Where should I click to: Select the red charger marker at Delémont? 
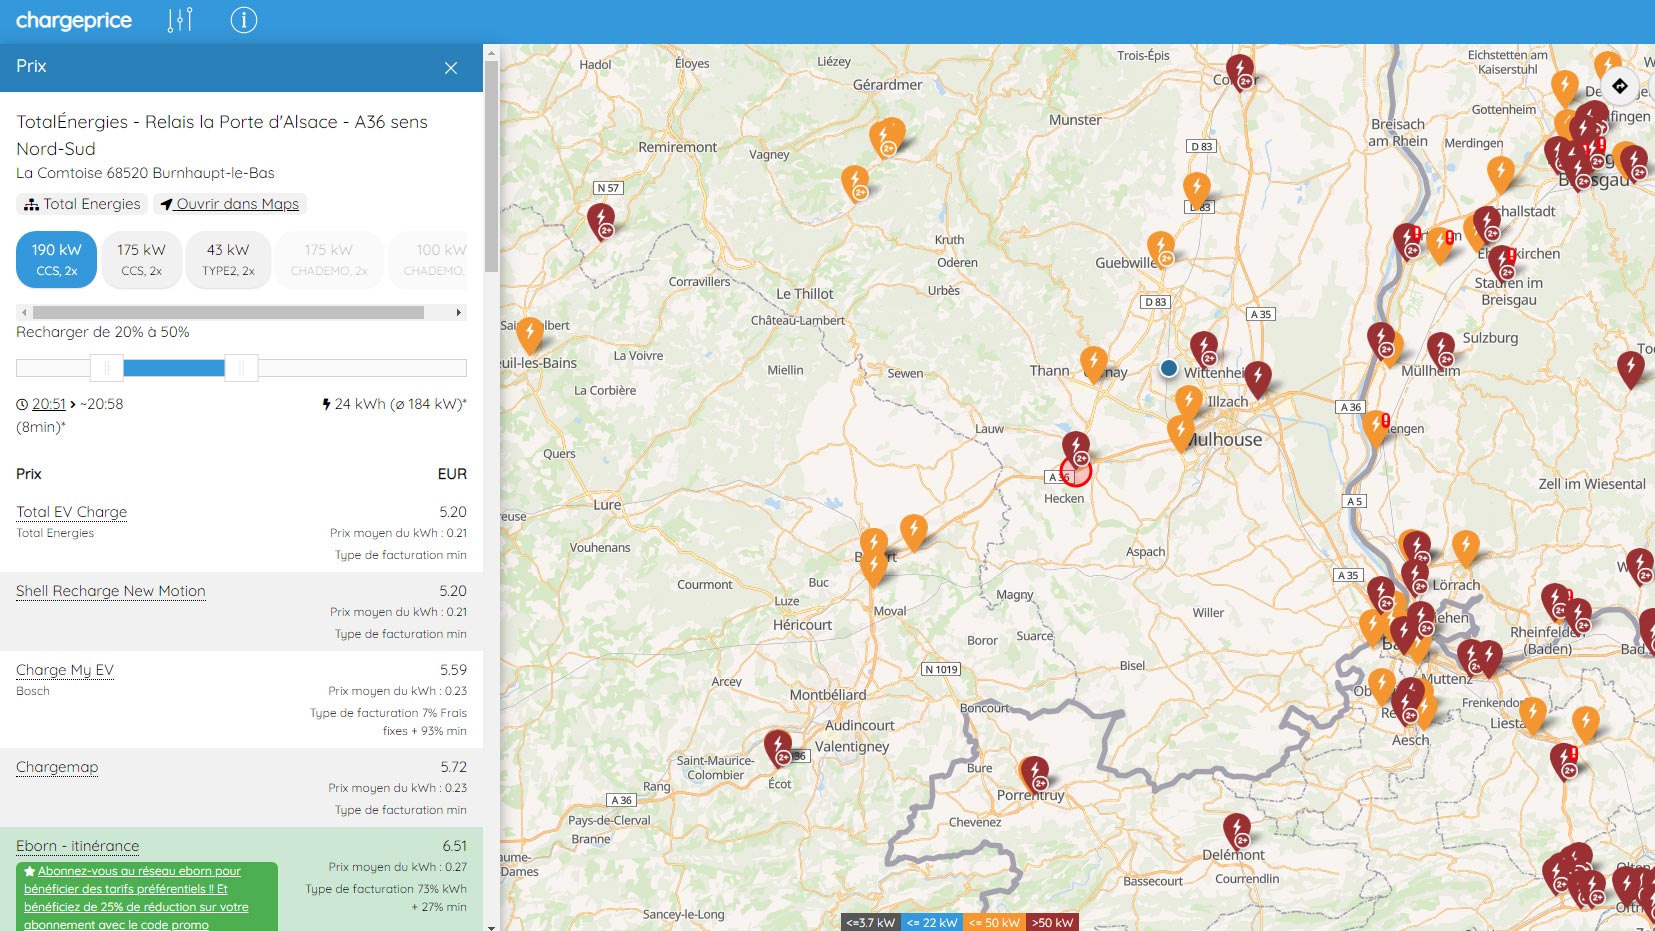[1237, 830]
